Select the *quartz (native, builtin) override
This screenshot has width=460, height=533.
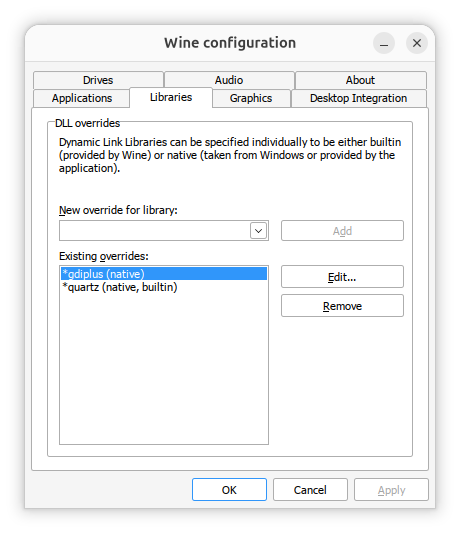pos(164,287)
